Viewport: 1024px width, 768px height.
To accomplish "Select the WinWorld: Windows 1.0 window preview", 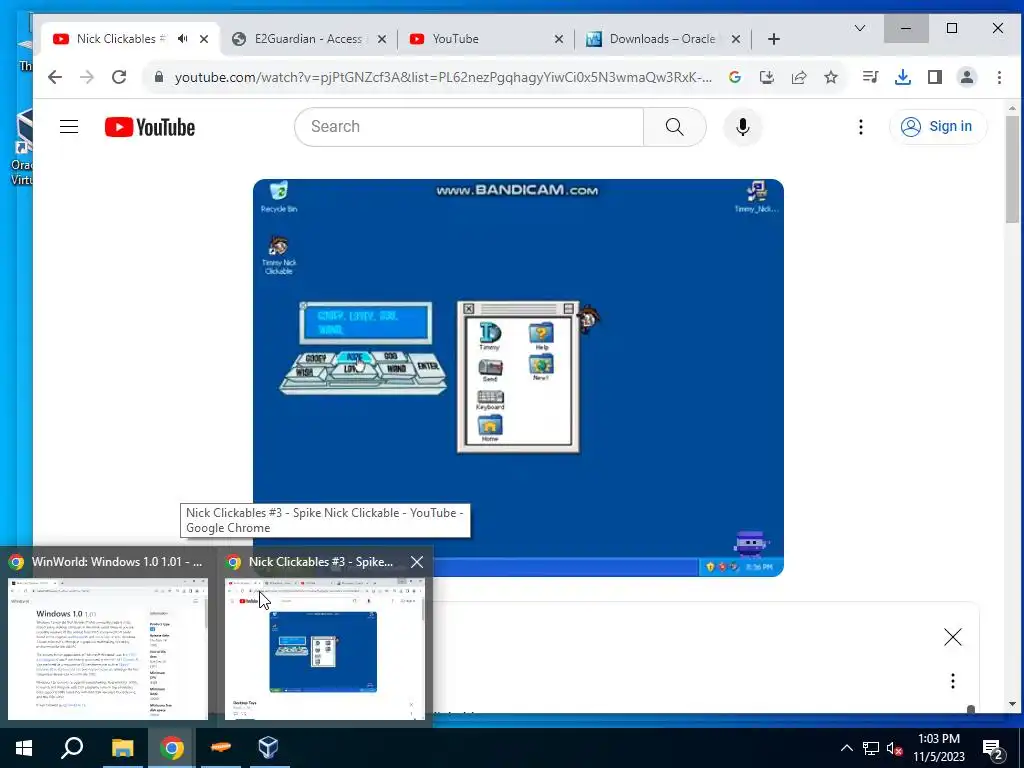I will pos(108,637).
